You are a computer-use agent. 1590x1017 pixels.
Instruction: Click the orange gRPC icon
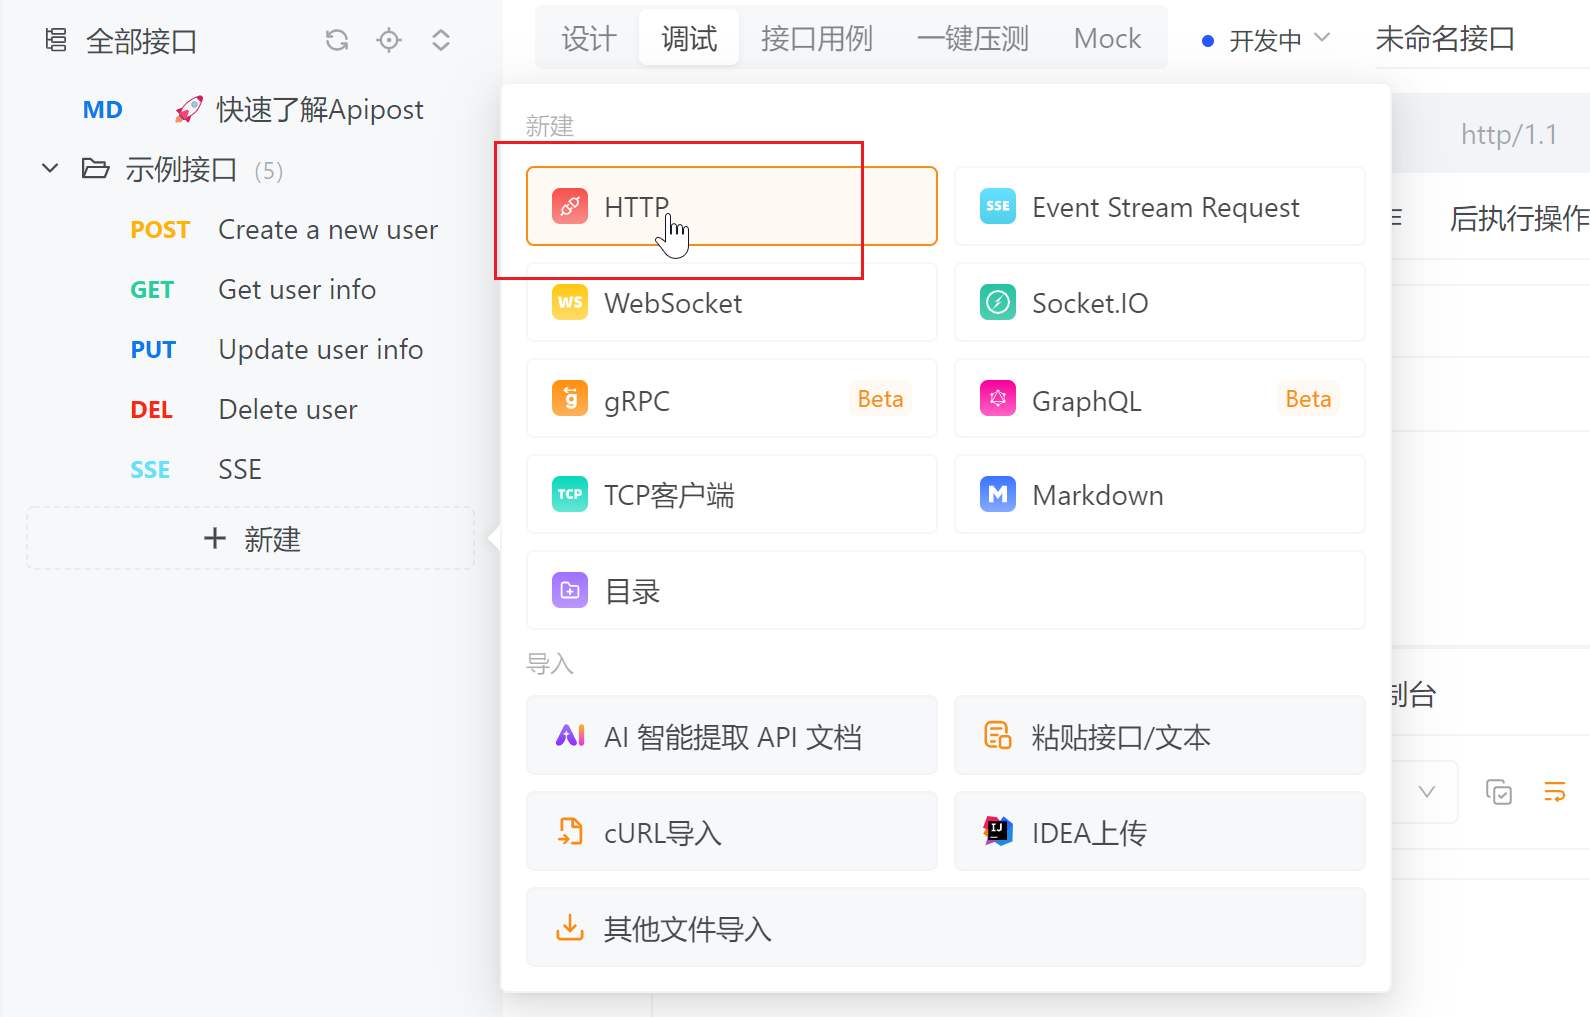click(x=570, y=398)
